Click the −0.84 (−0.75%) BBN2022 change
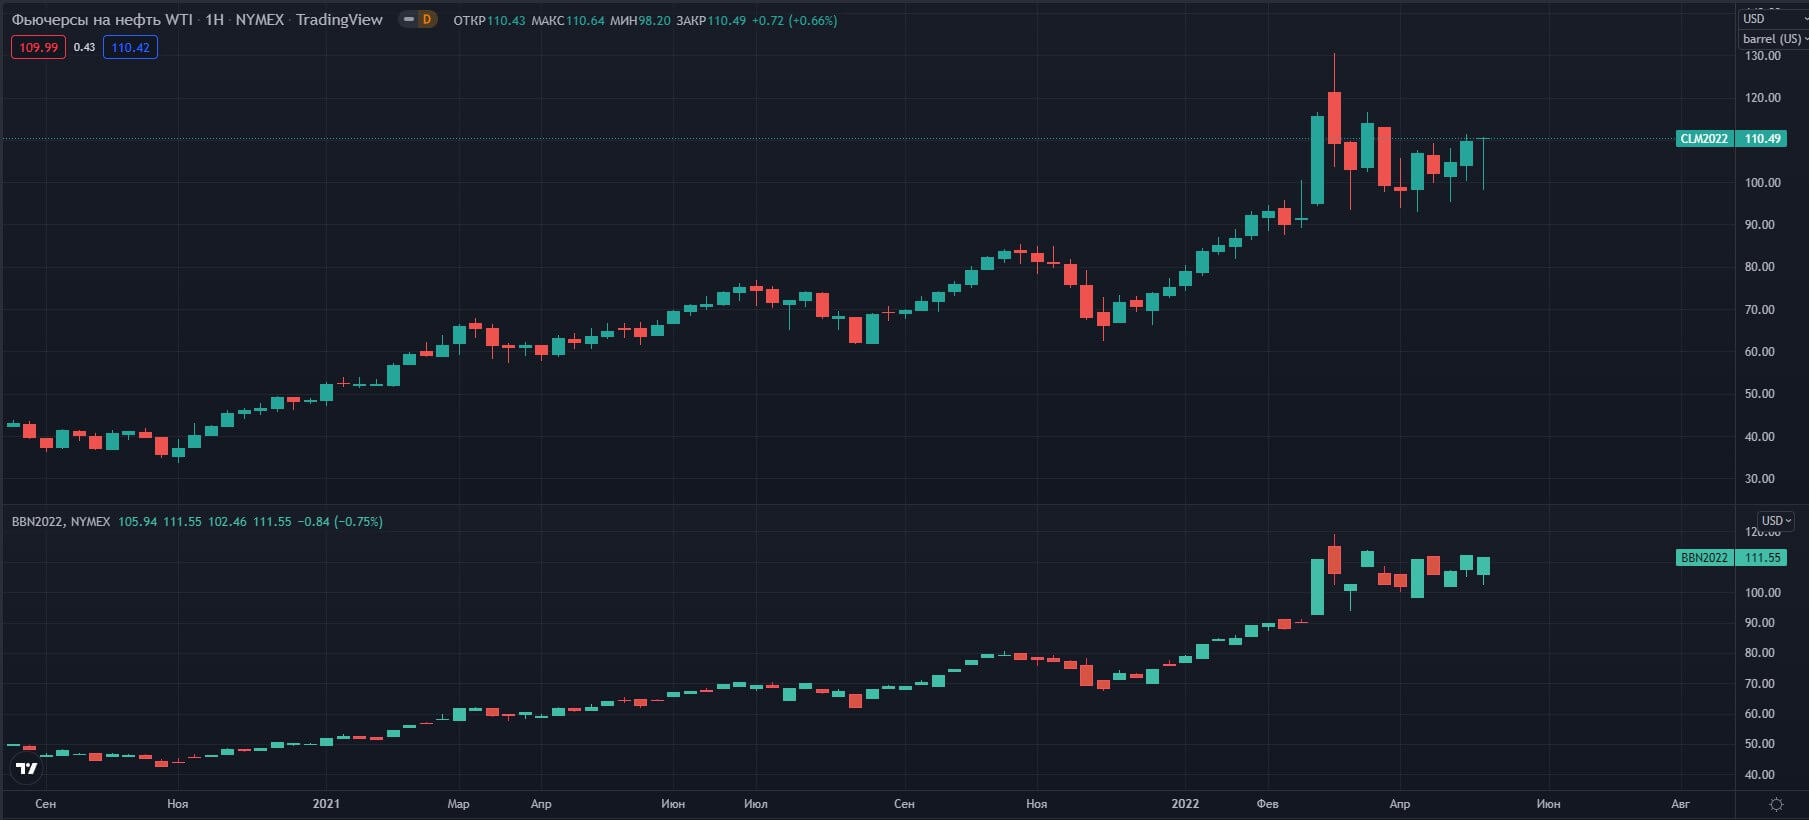 (340, 522)
